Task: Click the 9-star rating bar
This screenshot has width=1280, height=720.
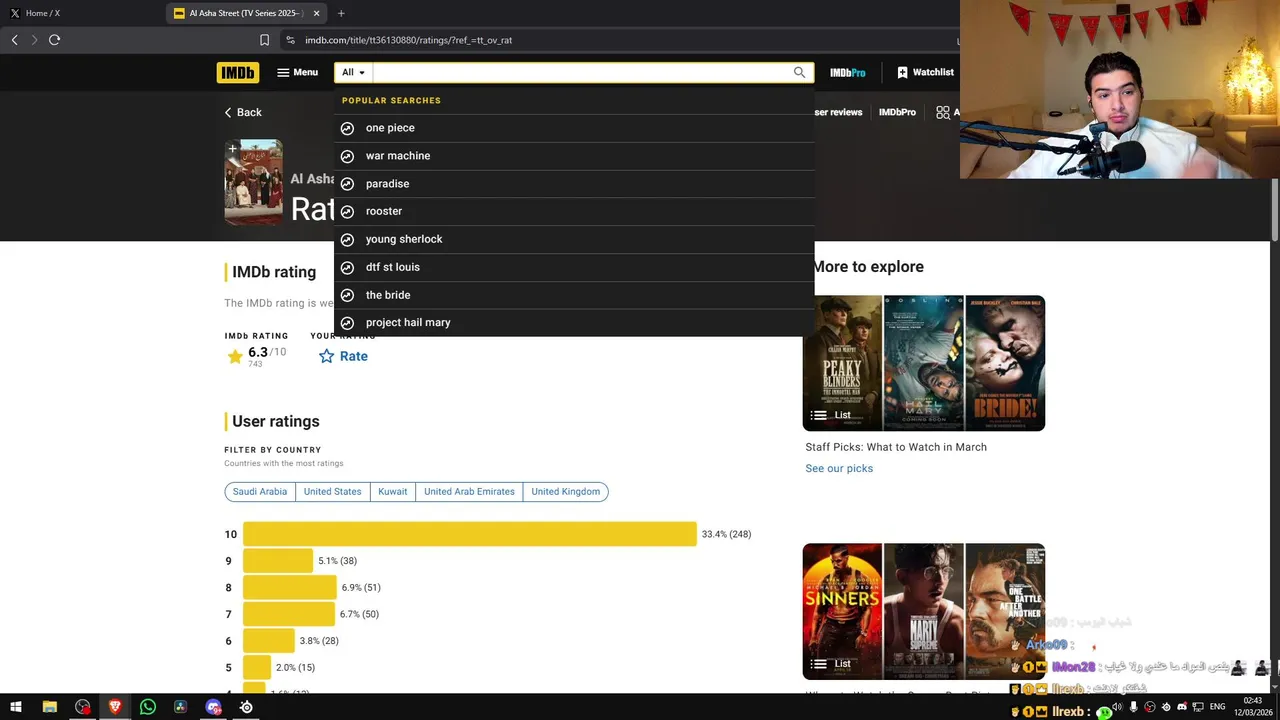Action: point(278,561)
